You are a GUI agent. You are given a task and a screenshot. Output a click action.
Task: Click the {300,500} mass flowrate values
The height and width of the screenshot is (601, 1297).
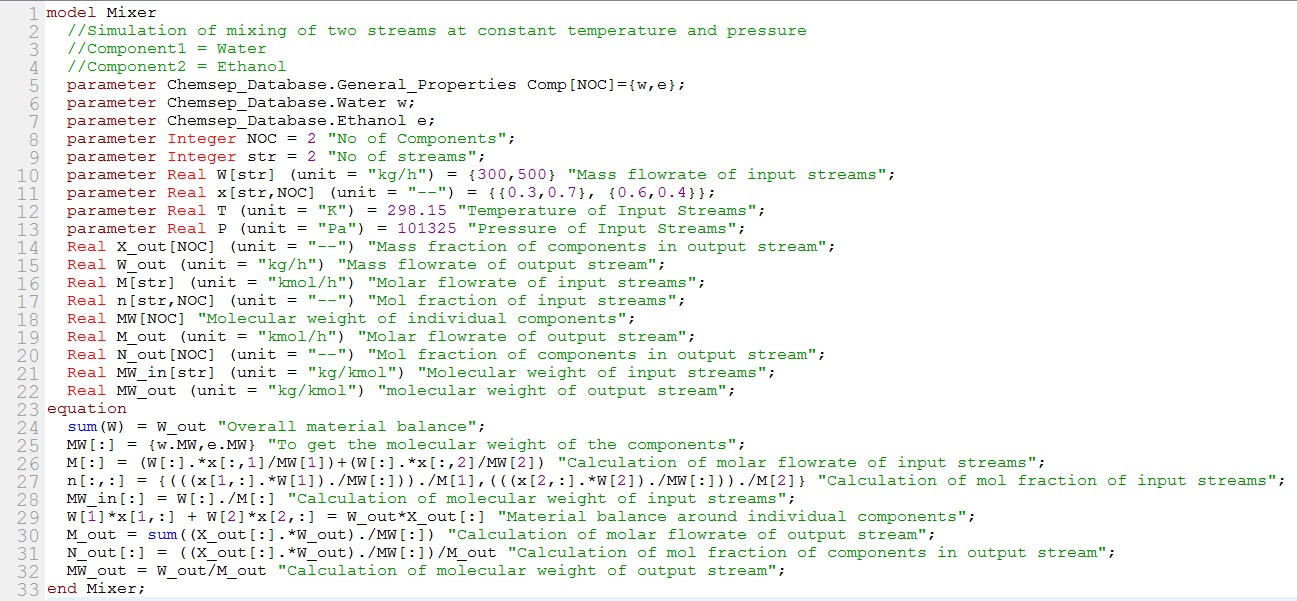(x=383, y=174)
